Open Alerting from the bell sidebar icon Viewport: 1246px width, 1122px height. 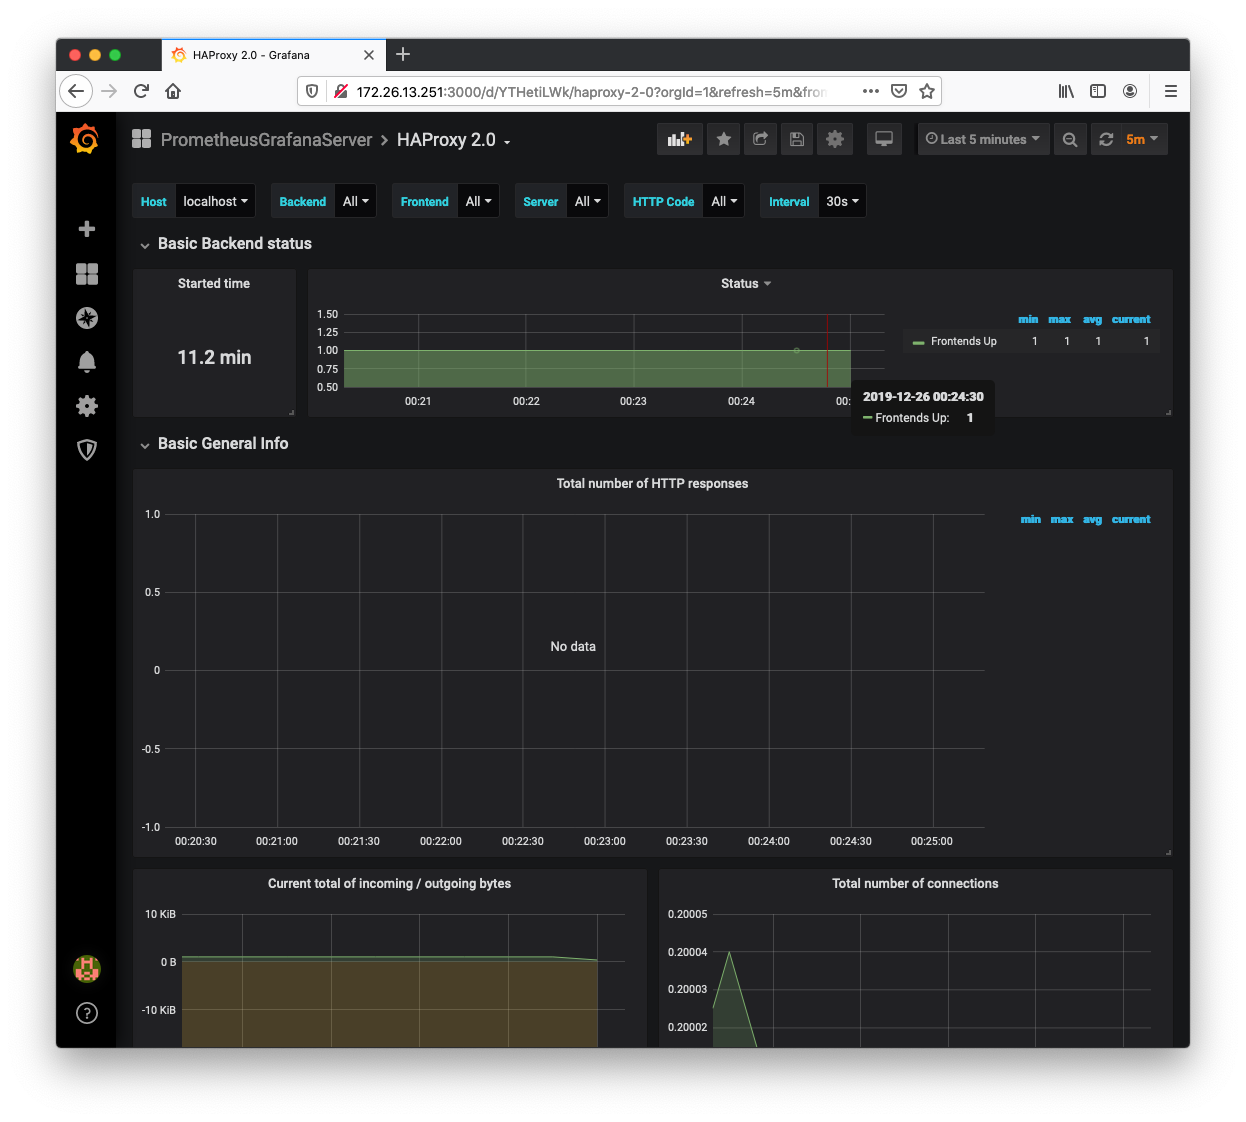click(86, 362)
